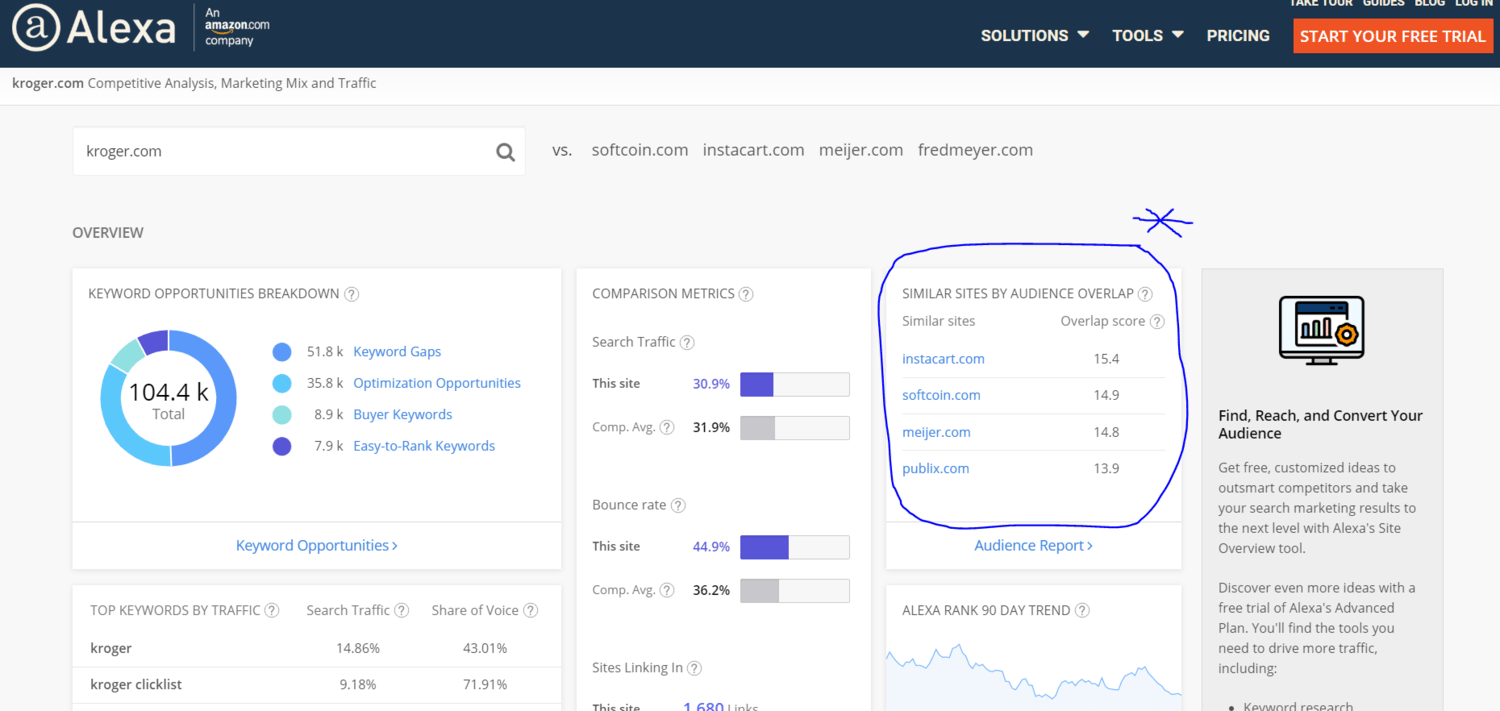Select the 'kroger clicklist' keyword row
Screen dimensions: 1500x711
[x=316, y=685]
